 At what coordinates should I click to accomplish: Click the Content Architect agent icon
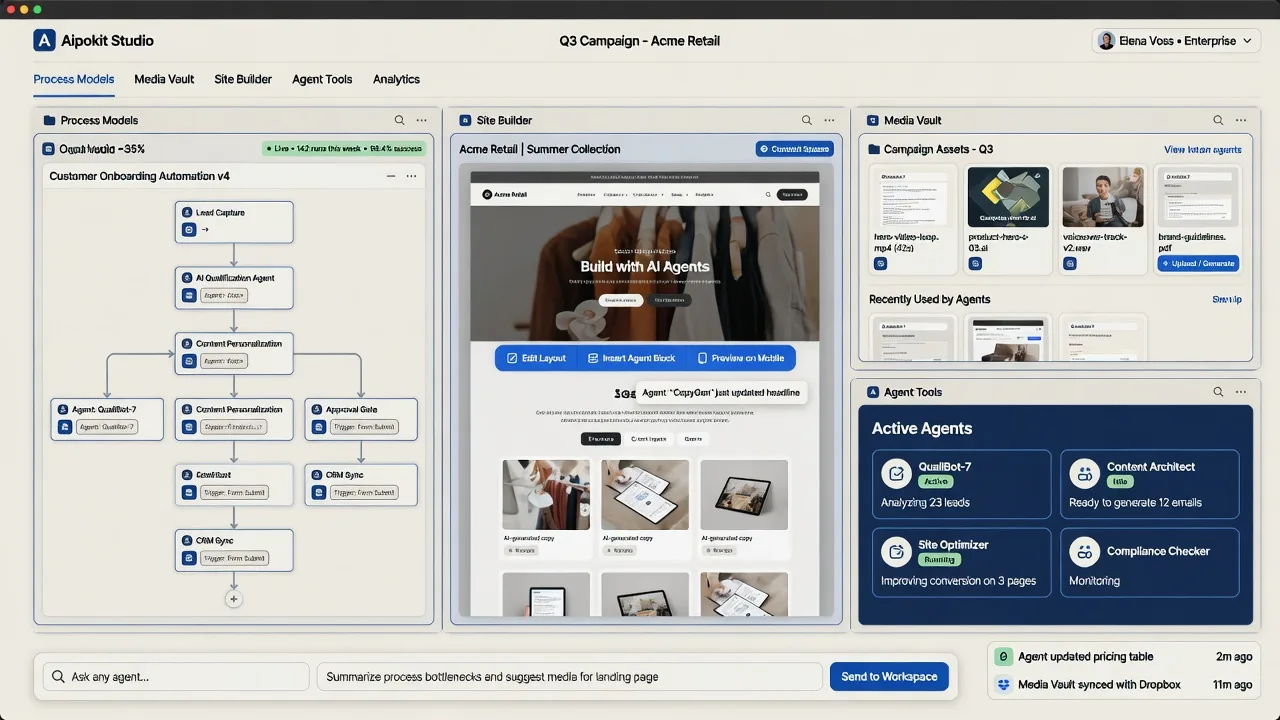pos(1084,473)
